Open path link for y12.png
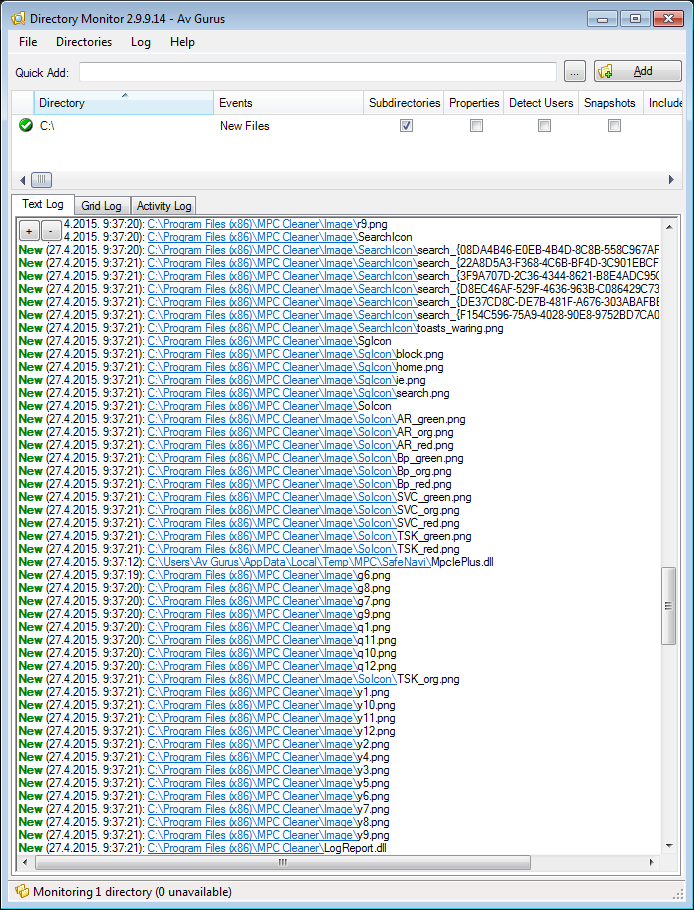The width and height of the screenshot is (694, 910). tap(252, 731)
